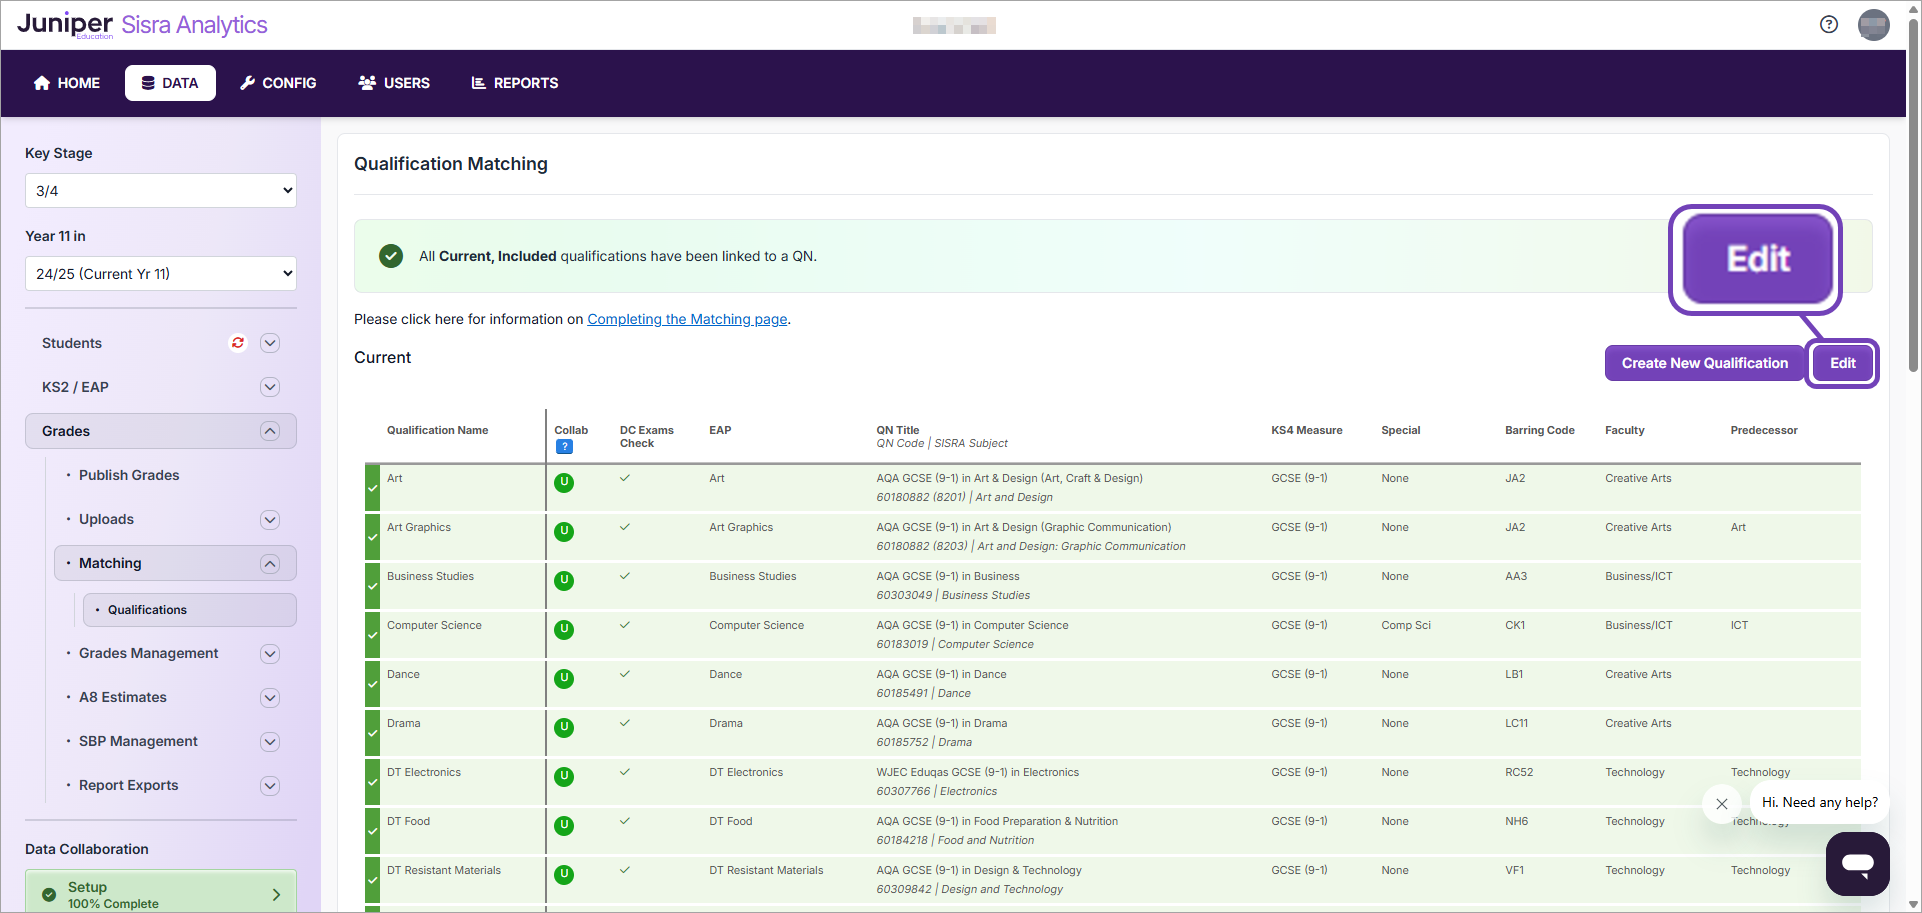Click the DC Exams Check mark for Dance
Image resolution: width=1922 pixels, height=913 pixels.
click(624, 674)
